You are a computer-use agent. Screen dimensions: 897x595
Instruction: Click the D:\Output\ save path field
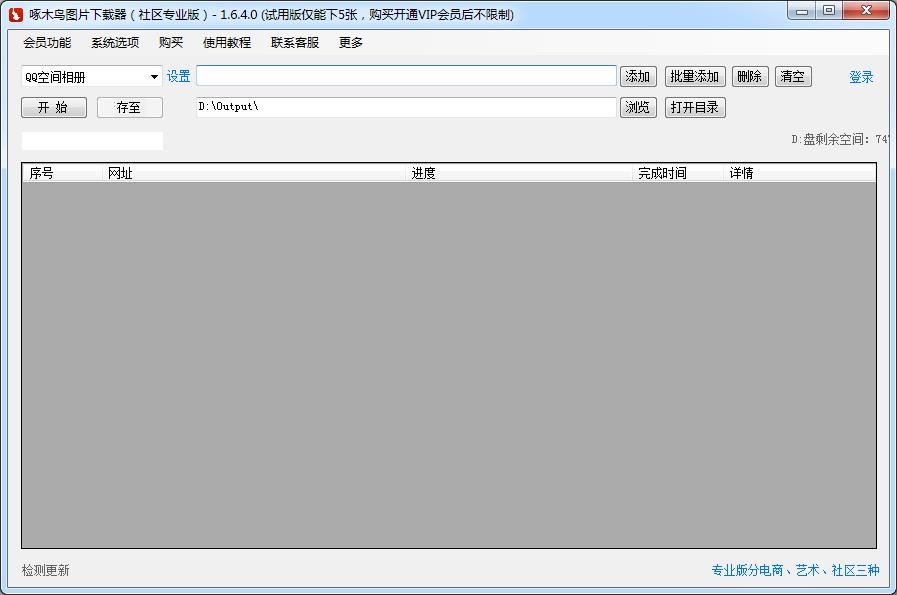(x=406, y=107)
